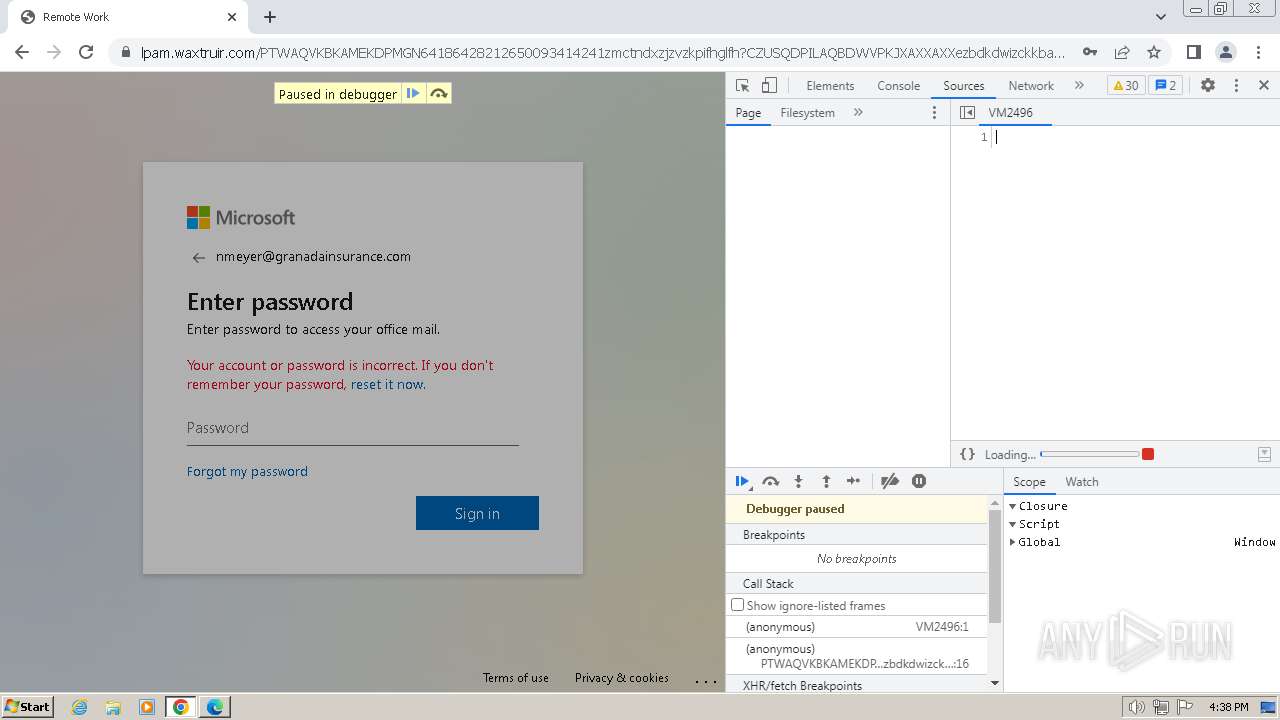Click reset it now link
Viewport: 1280px width, 720px height.
click(387, 385)
